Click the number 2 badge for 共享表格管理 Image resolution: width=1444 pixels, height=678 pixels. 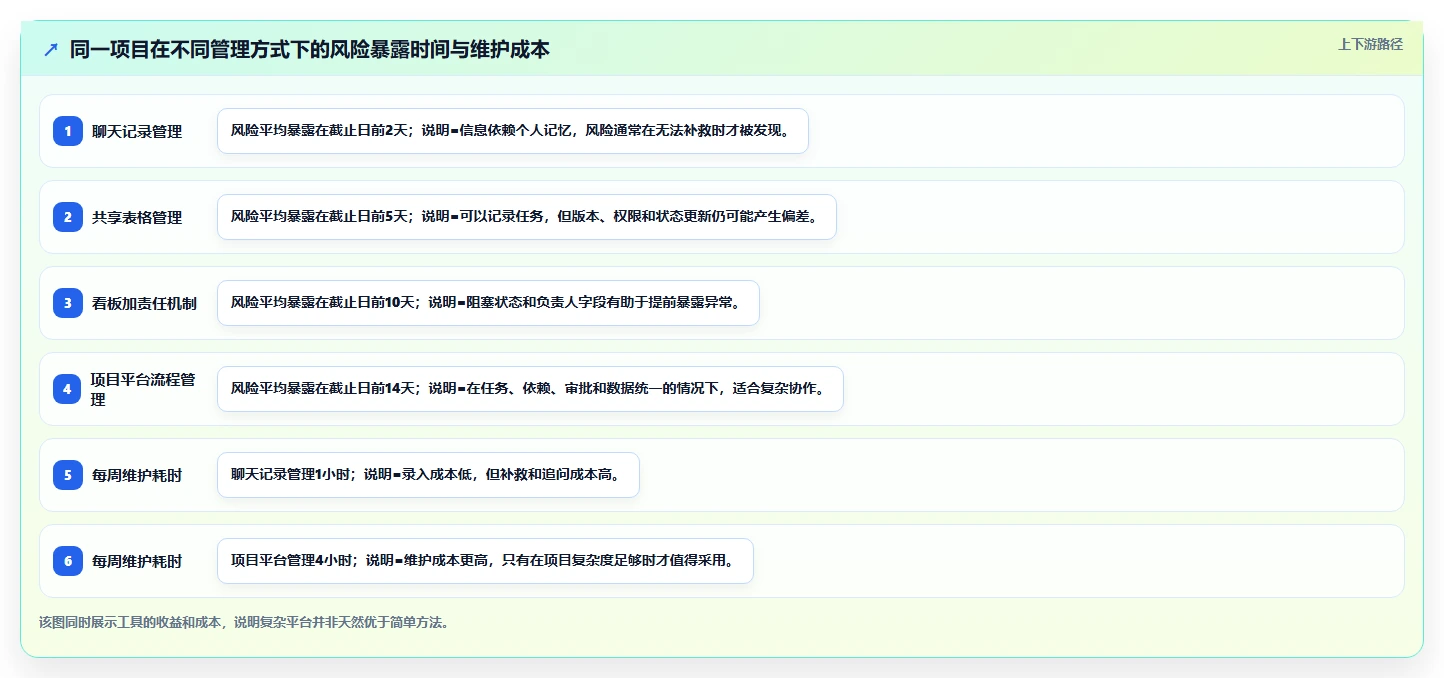(68, 217)
